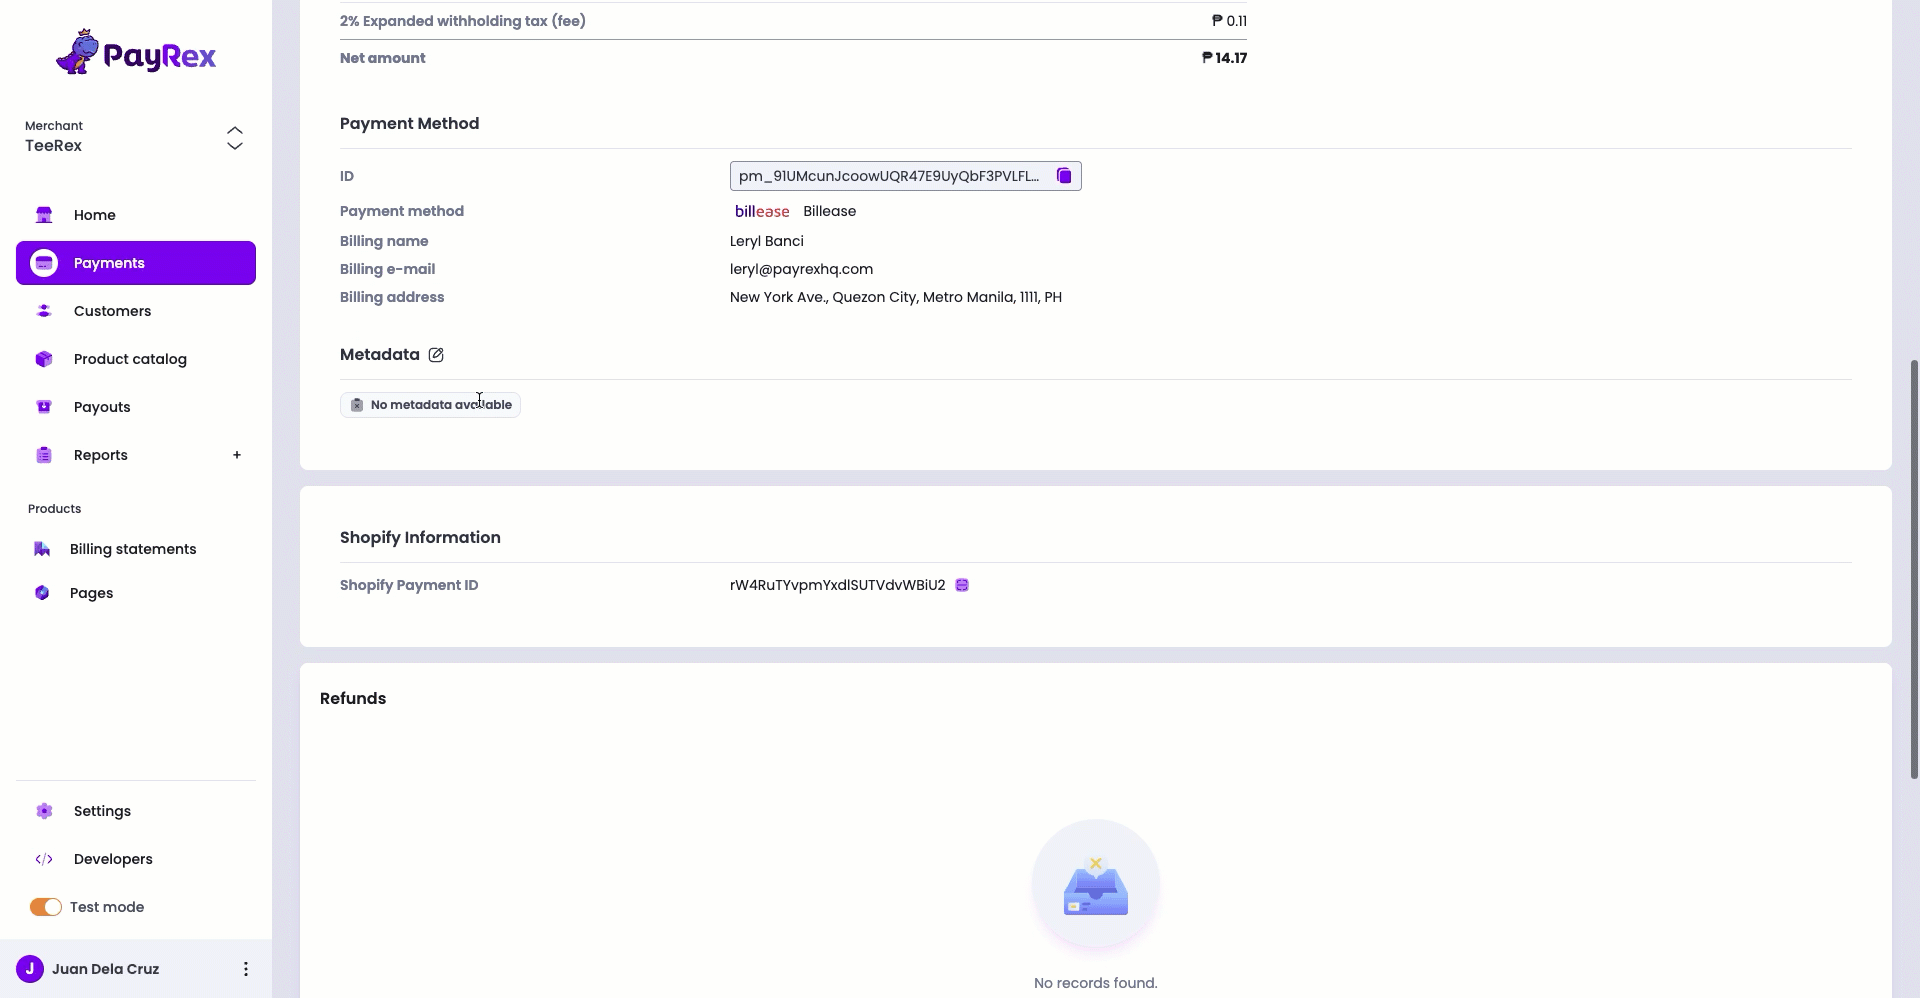Select the Payouts icon
Viewport: 1920px width, 998px height.
click(43, 407)
